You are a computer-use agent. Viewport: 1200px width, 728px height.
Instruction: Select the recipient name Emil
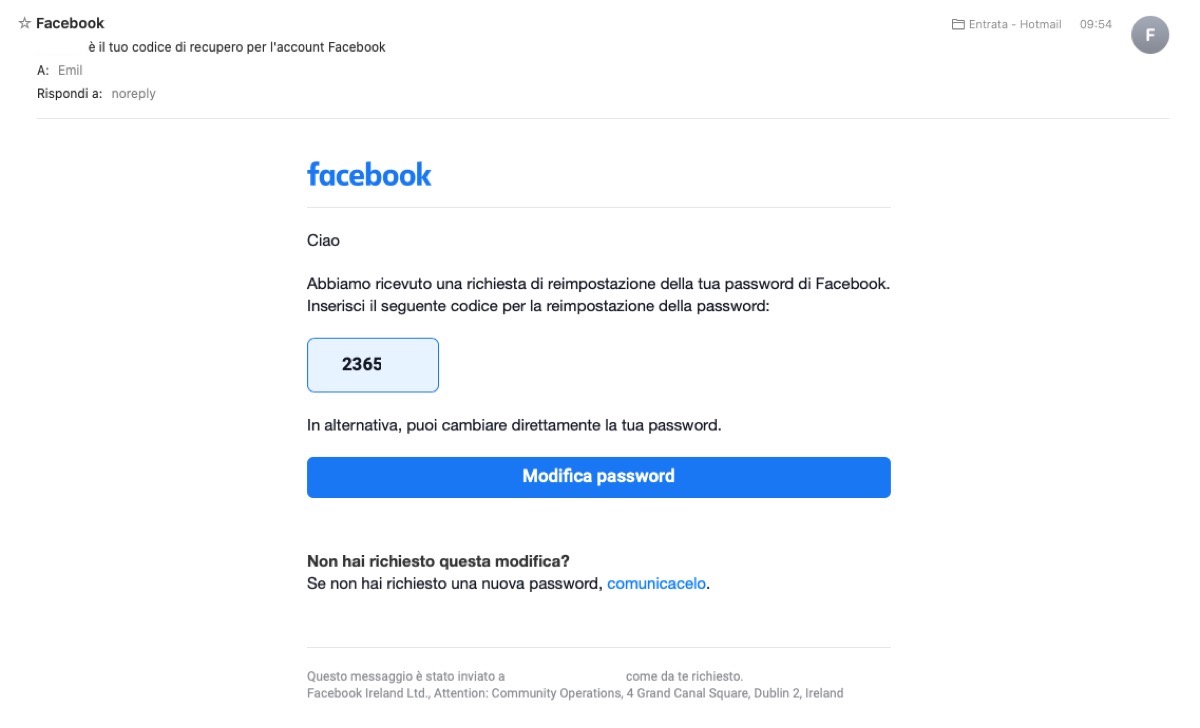70,70
